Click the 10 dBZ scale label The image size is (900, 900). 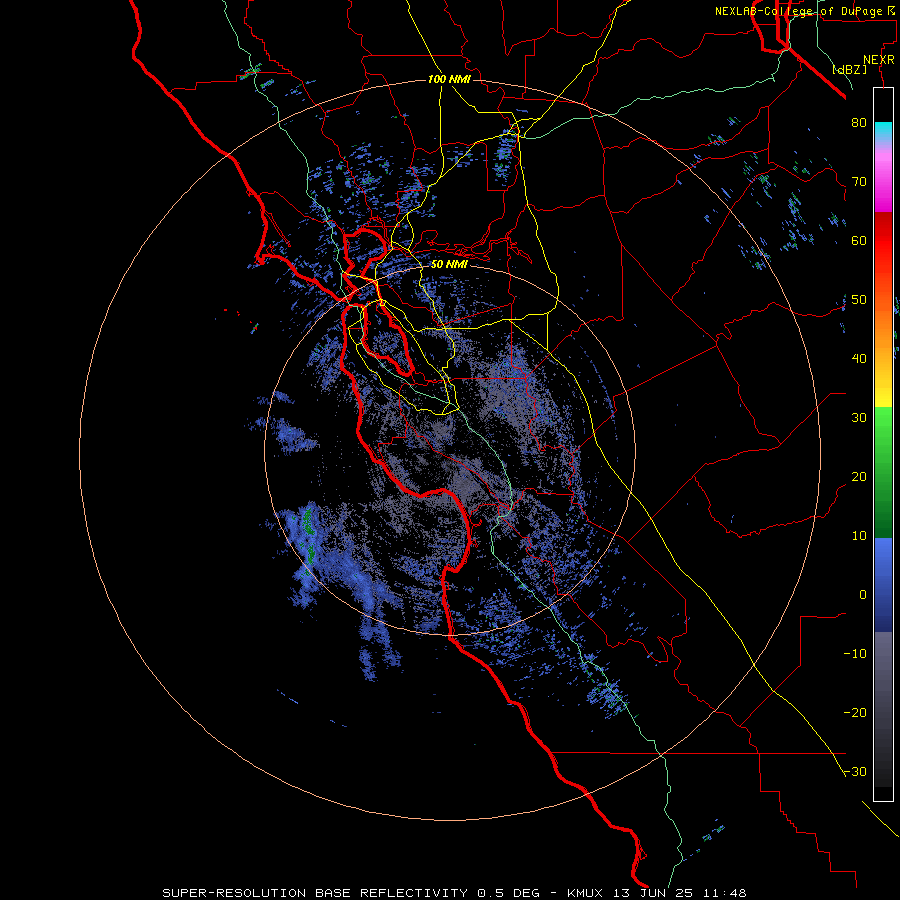click(x=859, y=536)
